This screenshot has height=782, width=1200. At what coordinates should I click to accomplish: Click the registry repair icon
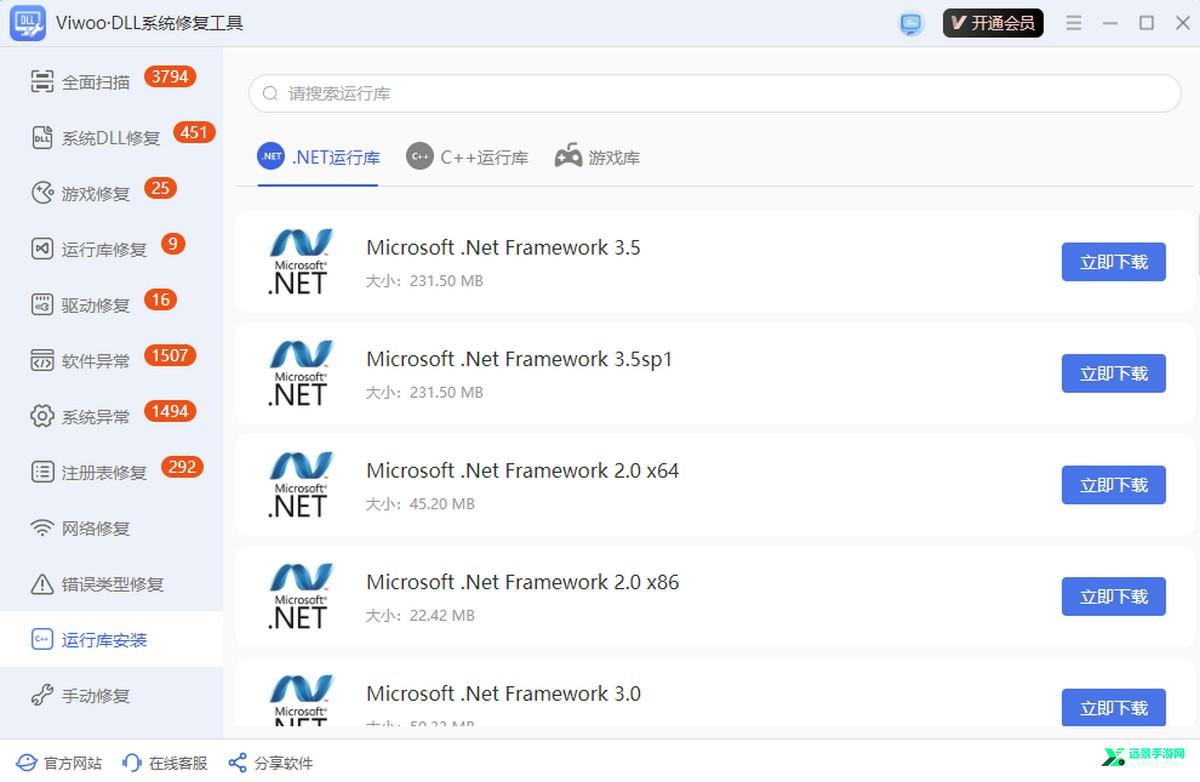click(42, 472)
